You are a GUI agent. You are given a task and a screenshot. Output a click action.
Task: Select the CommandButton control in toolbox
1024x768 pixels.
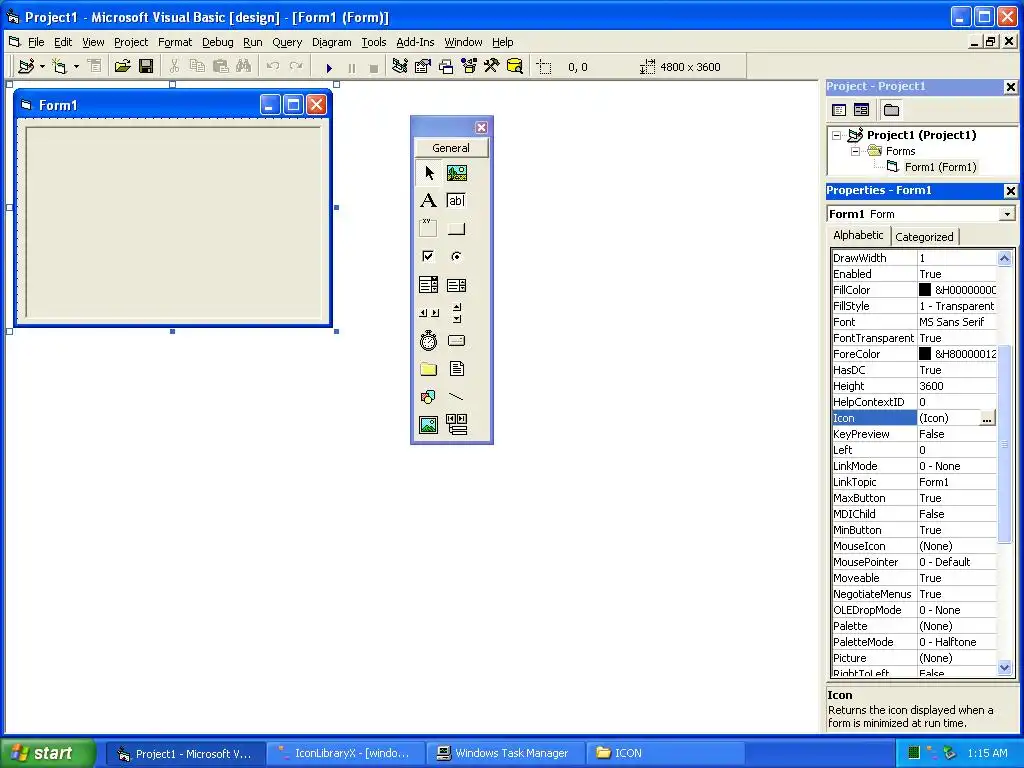coord(456,228)
